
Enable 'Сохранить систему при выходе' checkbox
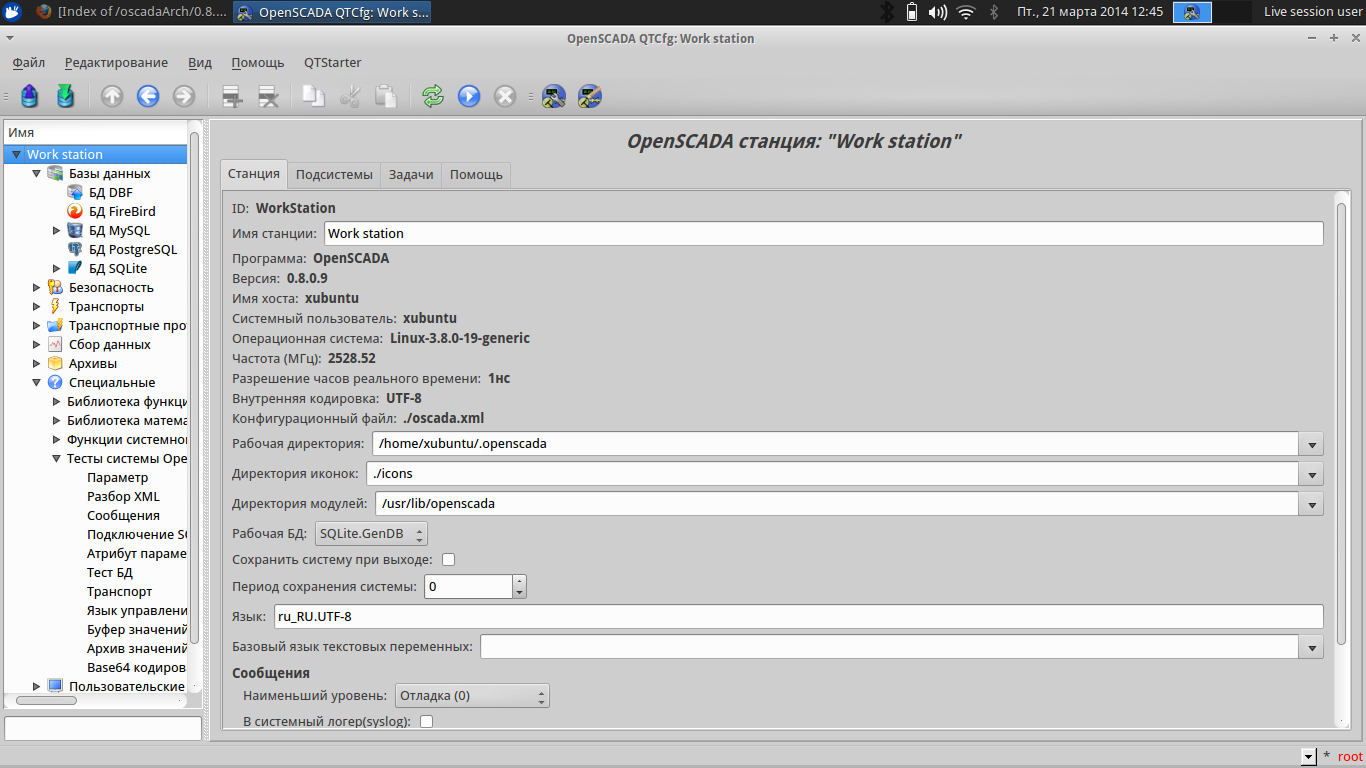coord(449,560)
